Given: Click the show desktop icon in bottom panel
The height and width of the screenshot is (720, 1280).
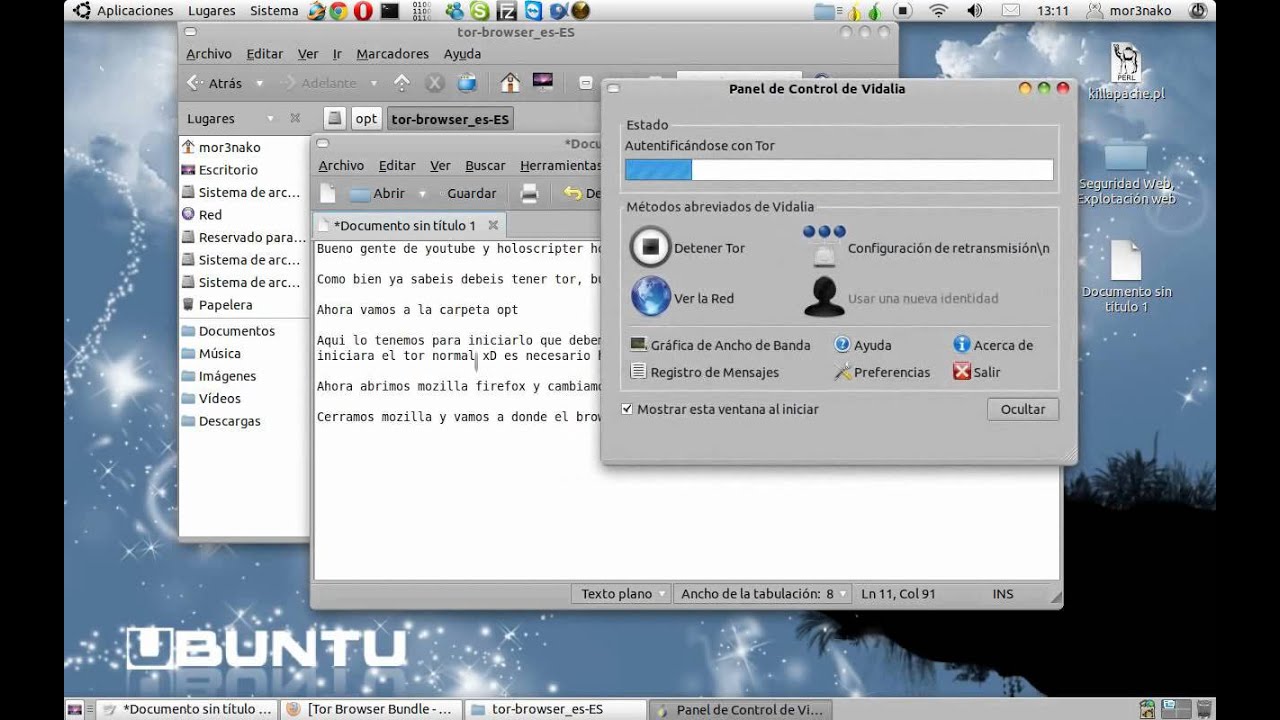Looking at the screenshot, I should pos(74,709).
